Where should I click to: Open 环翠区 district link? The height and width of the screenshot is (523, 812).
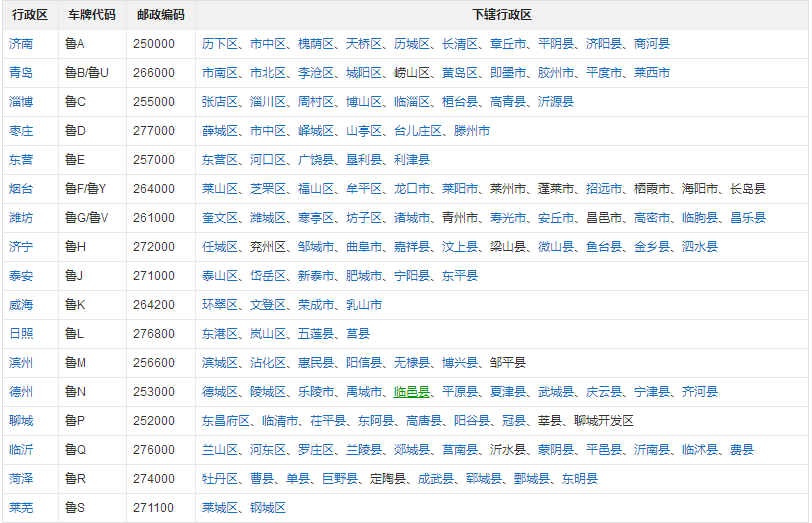click(220, 305)
